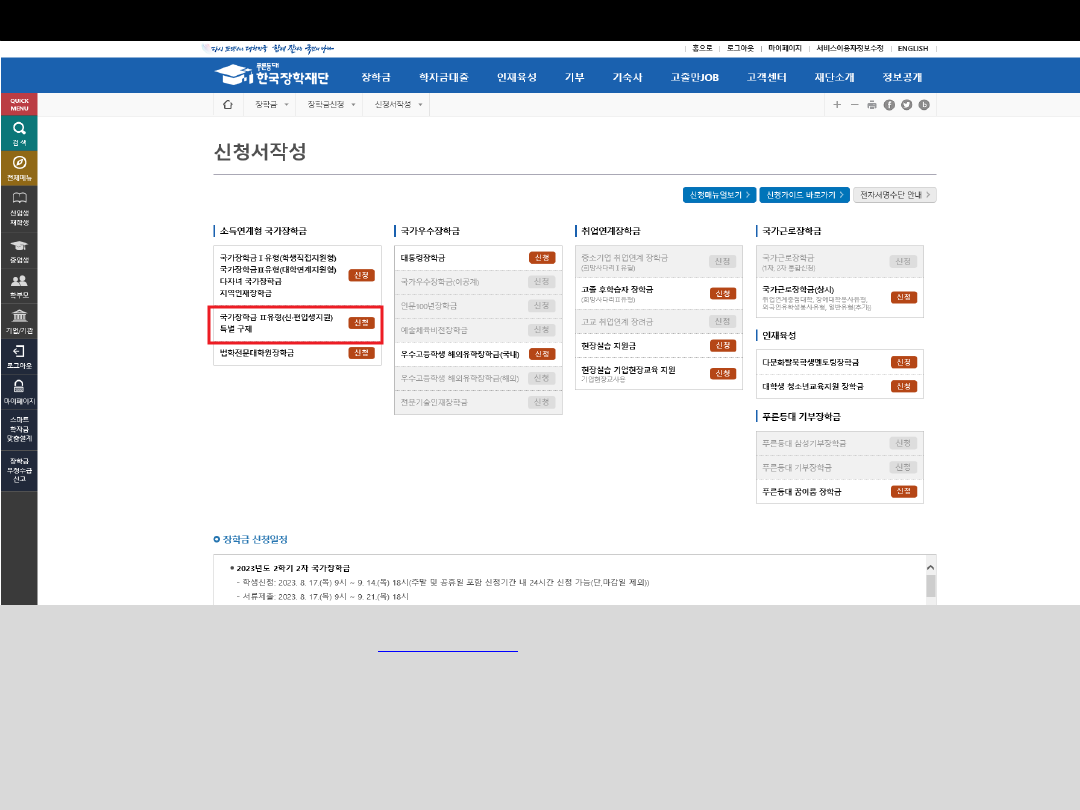Click the print icon

tap(872, 105)
